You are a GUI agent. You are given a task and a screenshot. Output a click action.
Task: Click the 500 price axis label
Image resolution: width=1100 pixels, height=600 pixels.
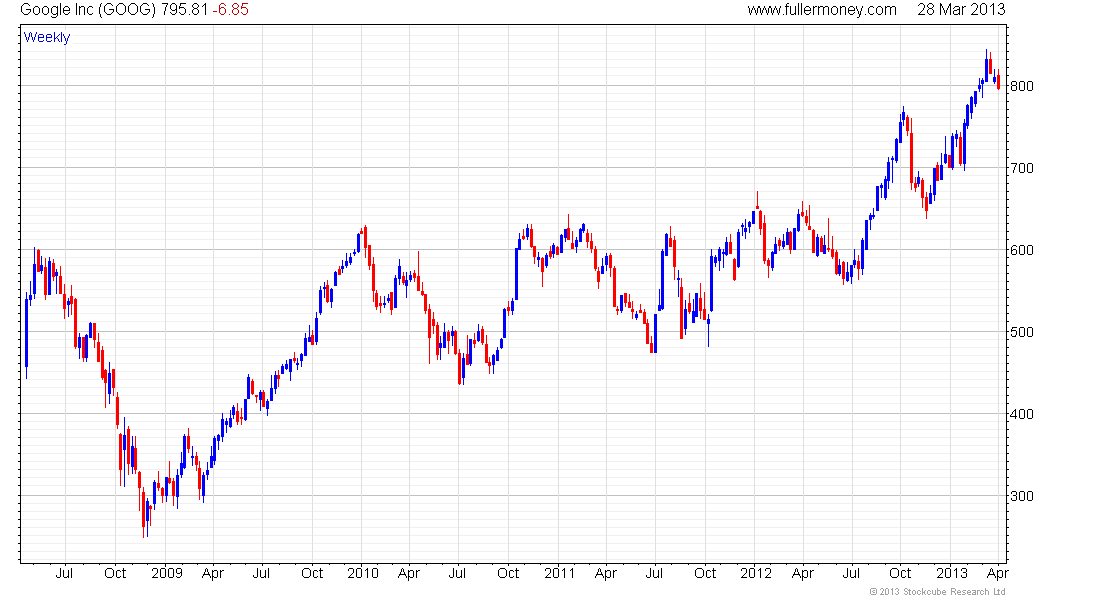[1021, 332]
